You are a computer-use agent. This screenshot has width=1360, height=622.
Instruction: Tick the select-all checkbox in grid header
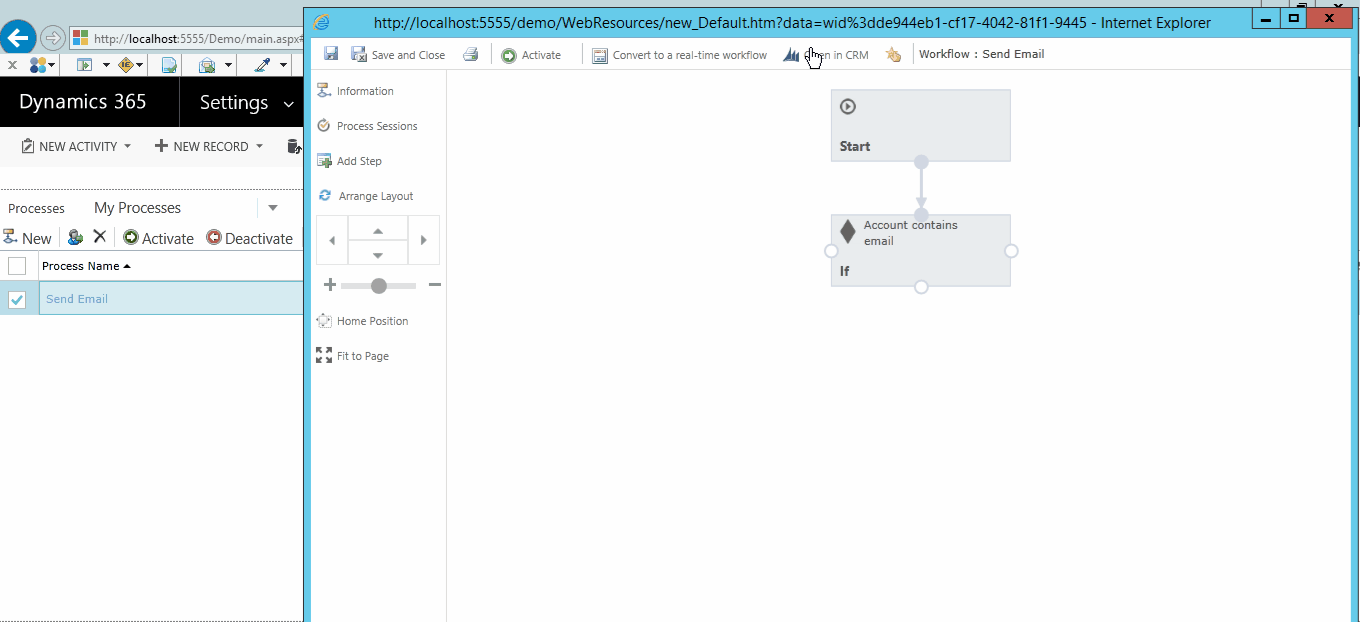pos(17,266)
